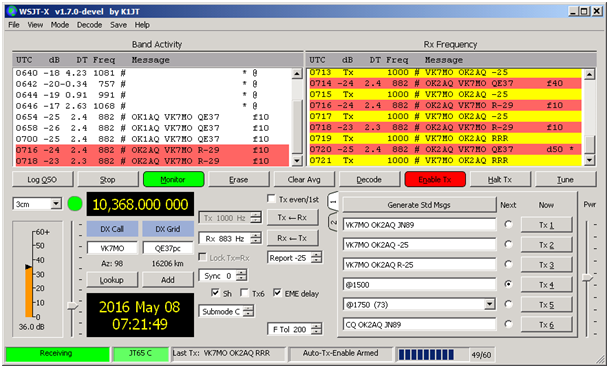Toggle the Tx even/1st checkbox
Image resolution: width=609 pixels, height=368 pixels.
271,199
